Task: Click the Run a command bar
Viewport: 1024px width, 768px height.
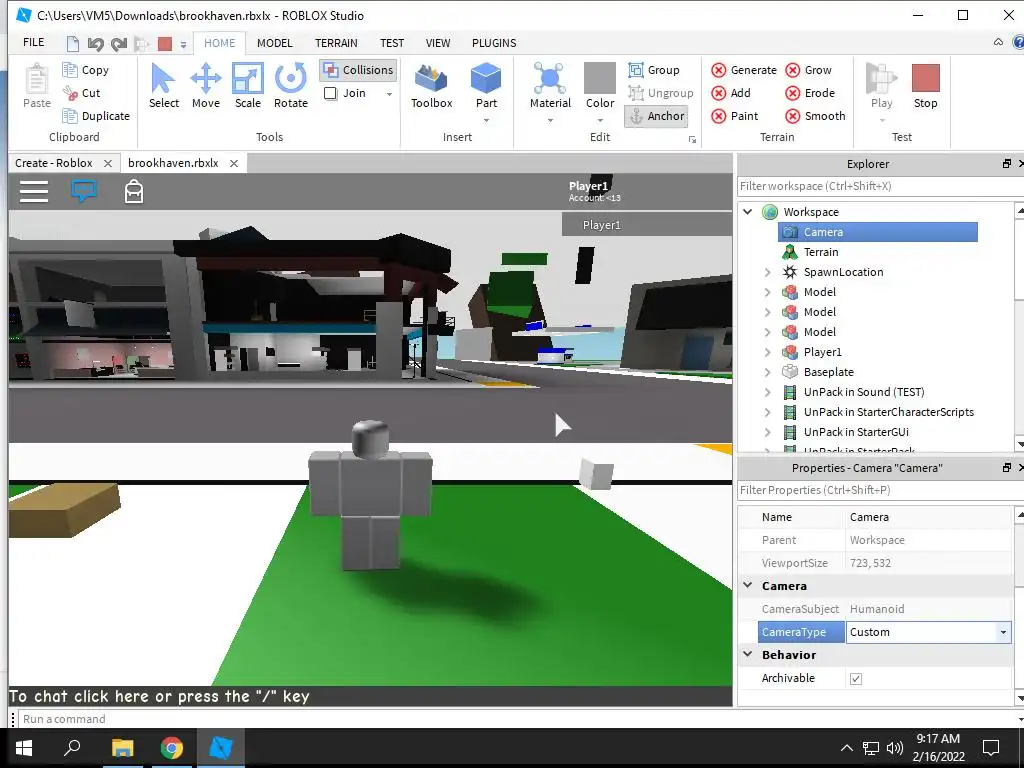Action: coord(516,719)
